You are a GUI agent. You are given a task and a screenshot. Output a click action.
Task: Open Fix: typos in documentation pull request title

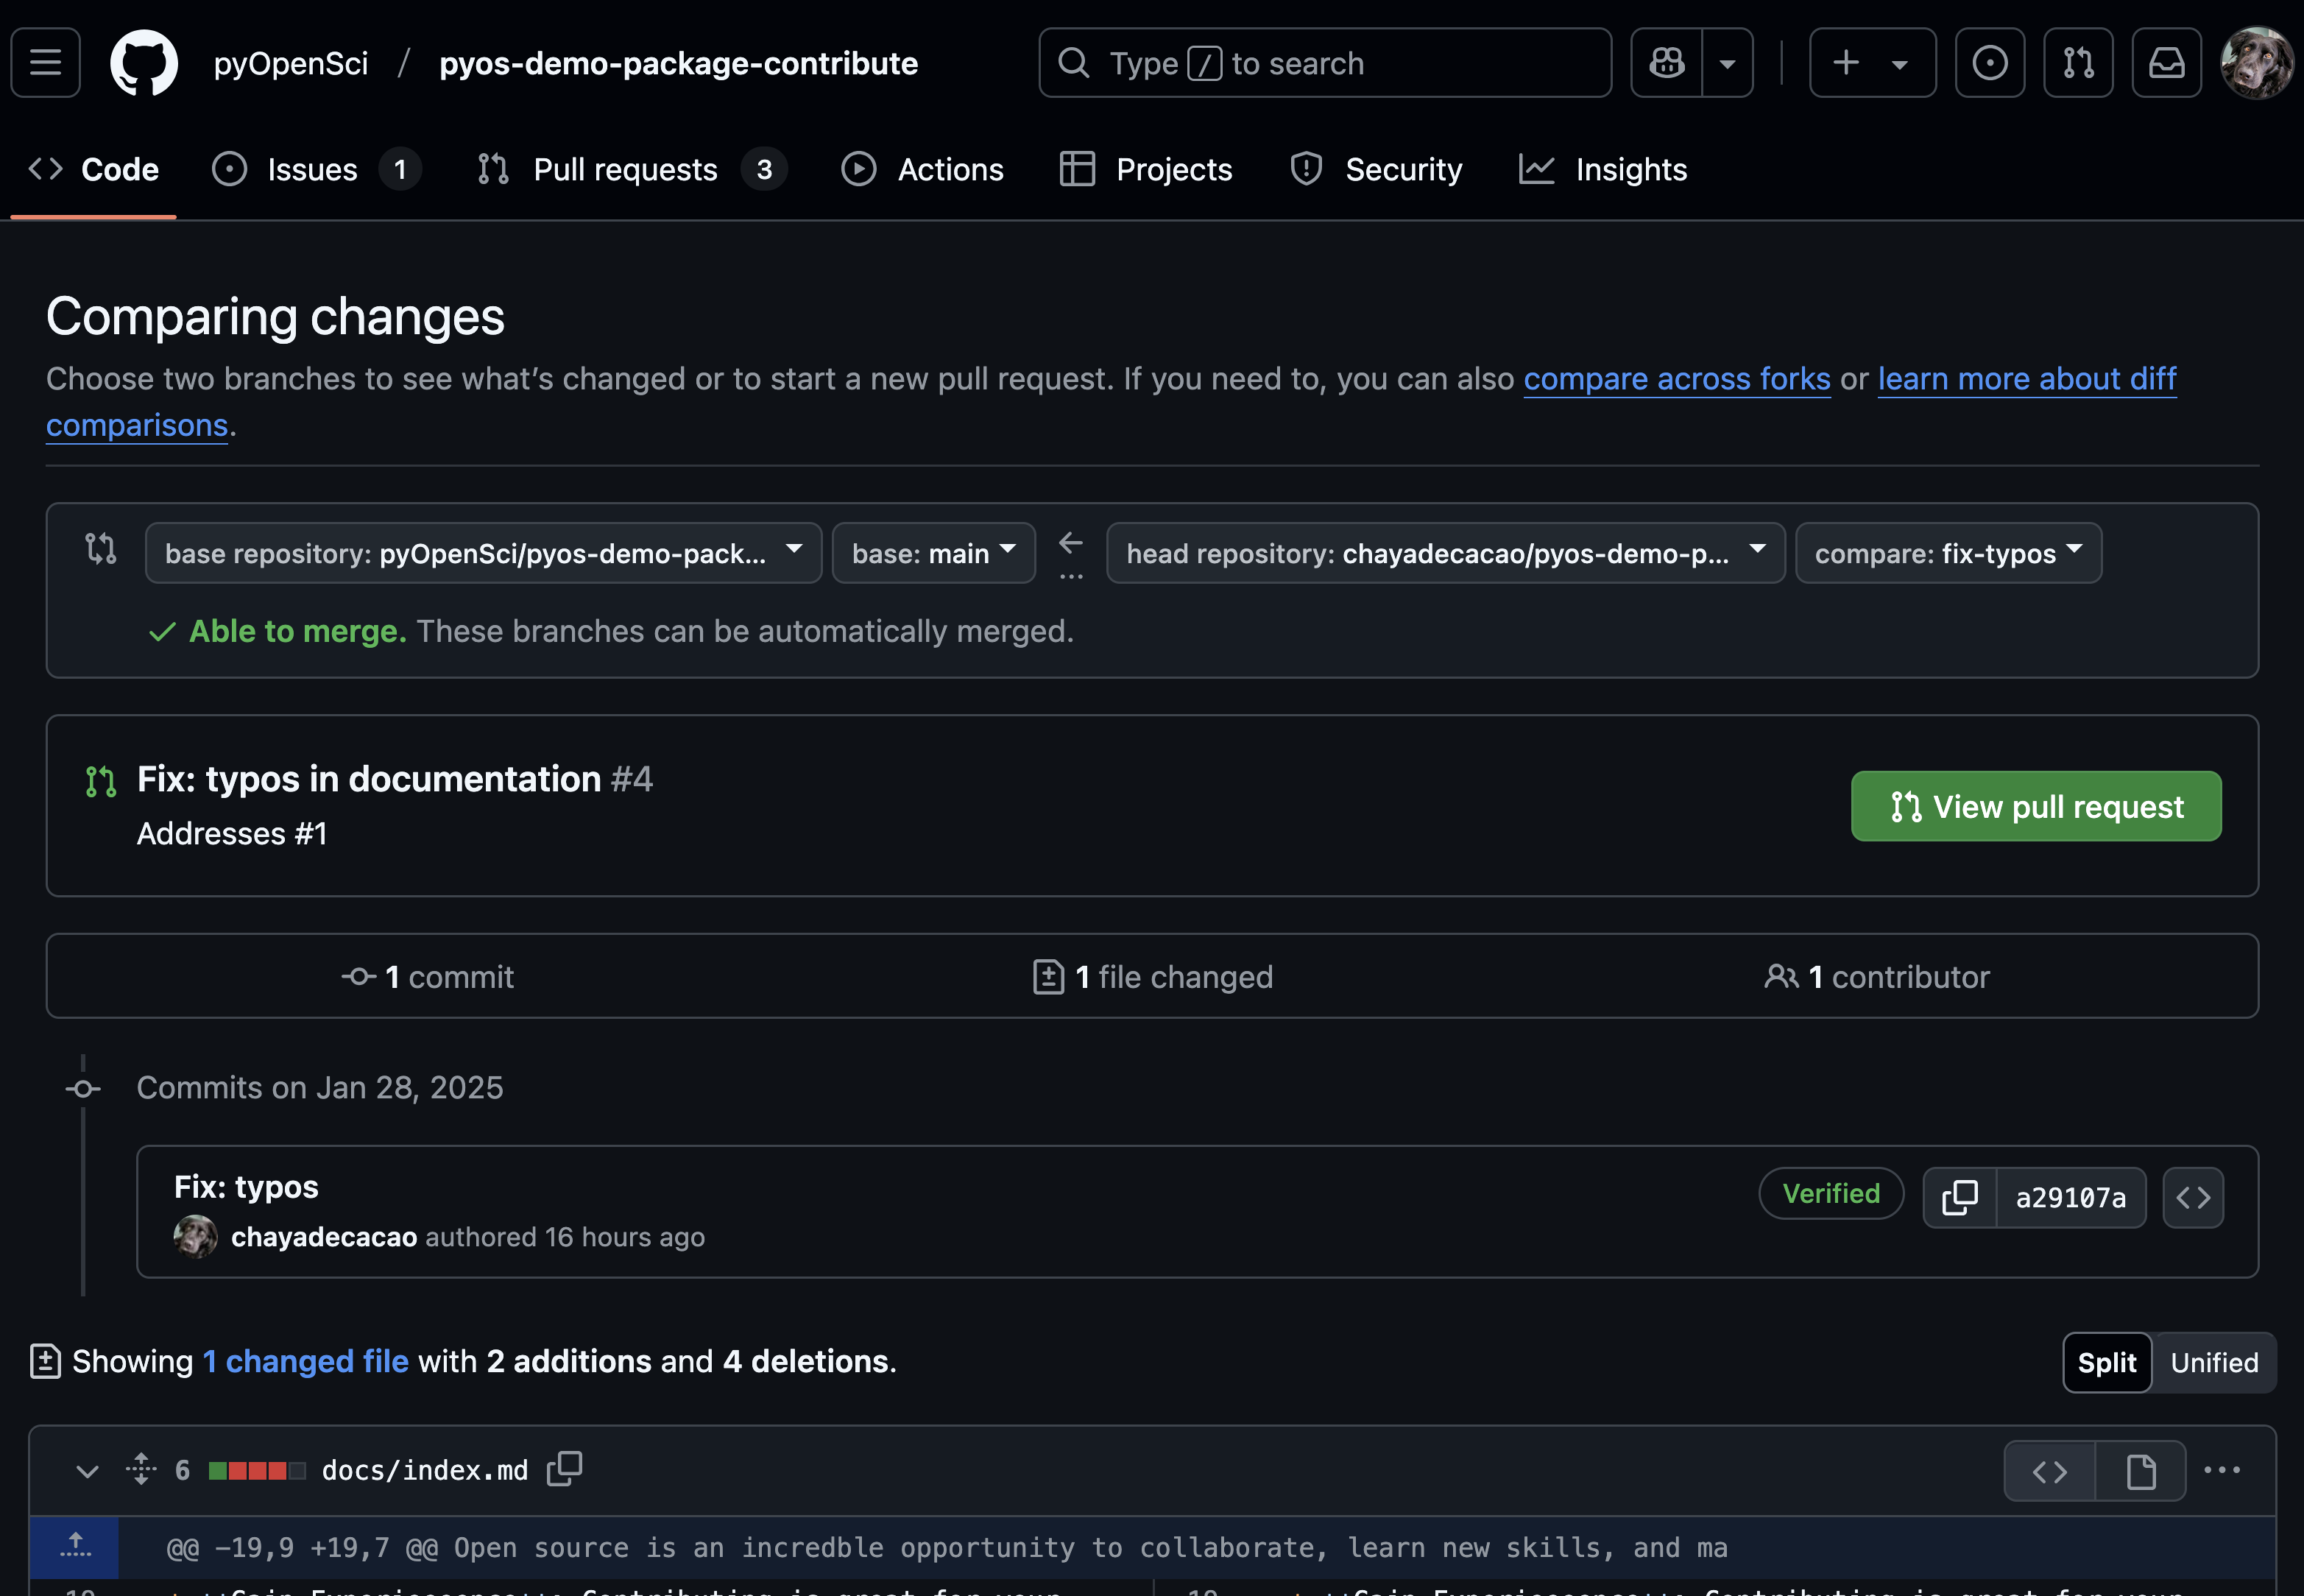click(x=369, y=779)
